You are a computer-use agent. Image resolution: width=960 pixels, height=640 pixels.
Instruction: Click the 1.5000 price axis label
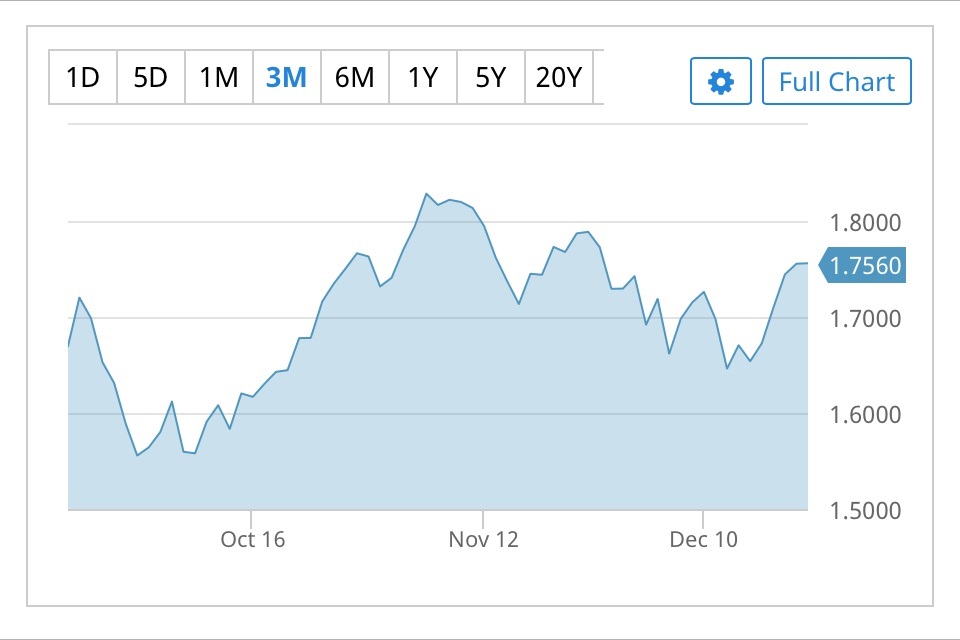pos(866,510)
